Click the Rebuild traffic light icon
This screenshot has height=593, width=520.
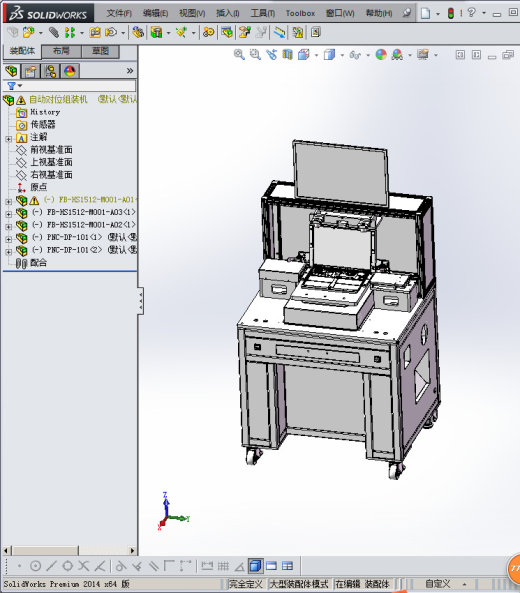(450, 13)
